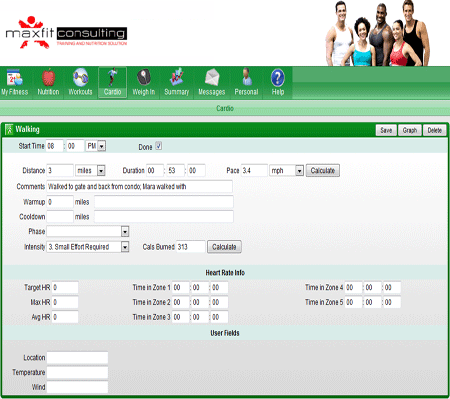Image resolution: width=450 pixels, height=399 pixels.
Task: Click the Save button
Action: tap(386, 130)
